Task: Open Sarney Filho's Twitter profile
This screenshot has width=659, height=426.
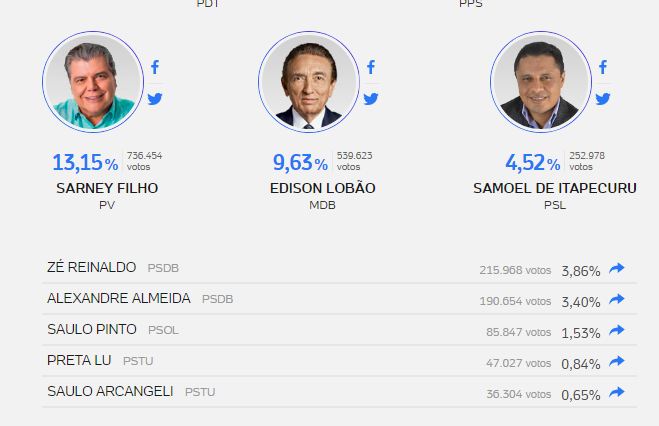Action: point(155,98)
